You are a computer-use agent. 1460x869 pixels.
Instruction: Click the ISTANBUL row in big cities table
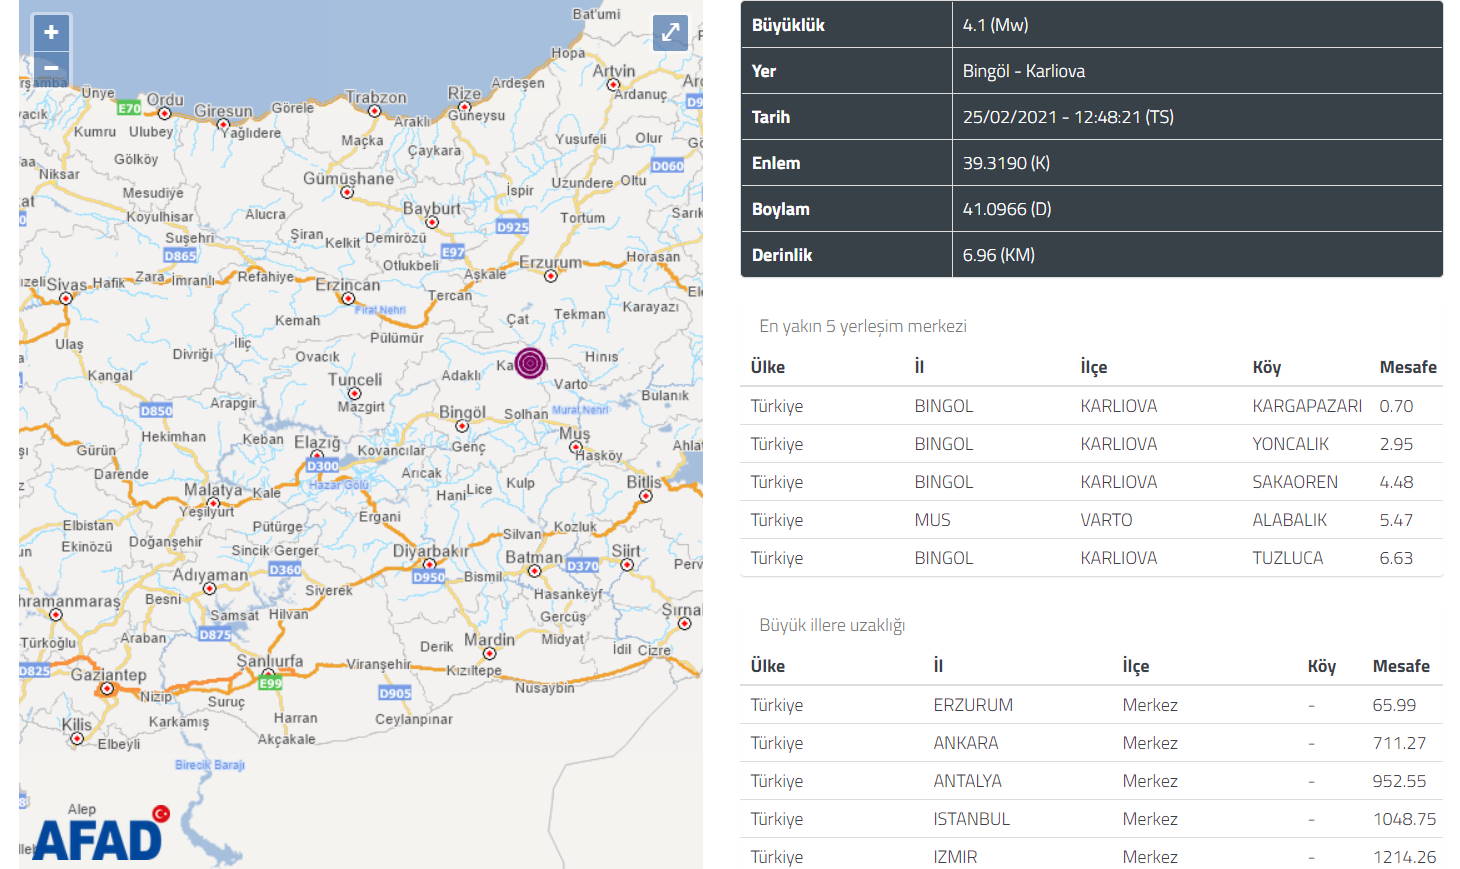tap(1091, 819)
